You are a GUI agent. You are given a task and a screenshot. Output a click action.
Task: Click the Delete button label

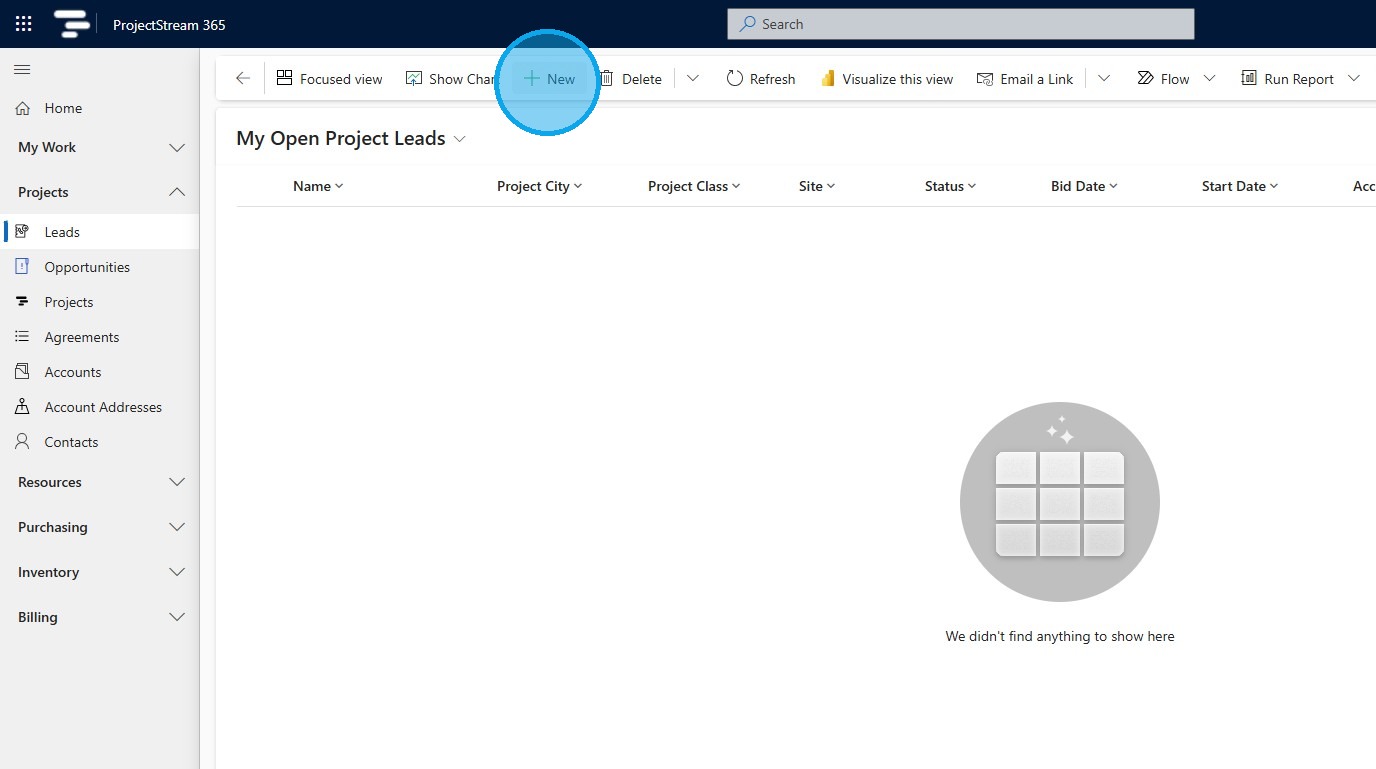coord(641,79)
